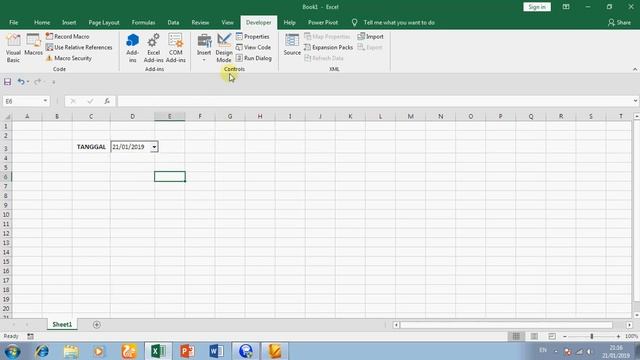Expand the formula bar

coord(636,101)
